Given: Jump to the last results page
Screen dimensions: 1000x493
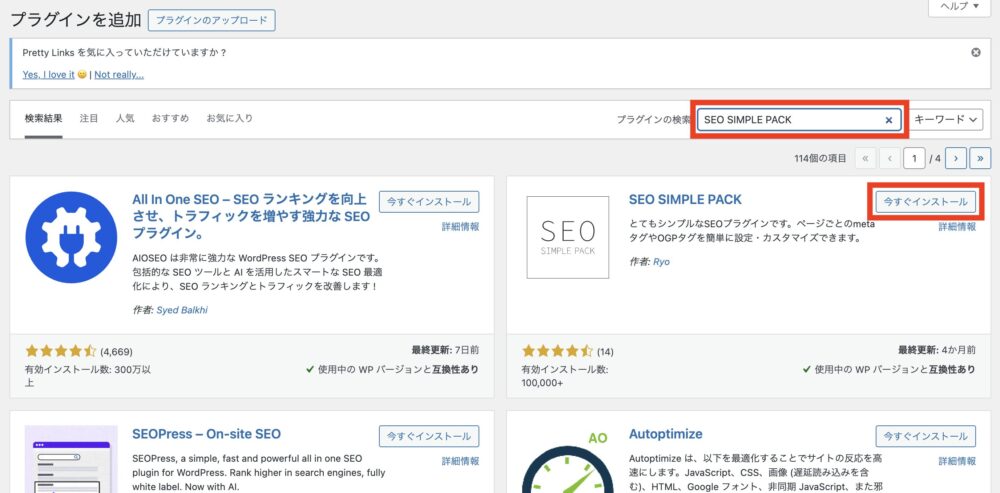Looking at the screenshot, I should (x=980, y=158).
